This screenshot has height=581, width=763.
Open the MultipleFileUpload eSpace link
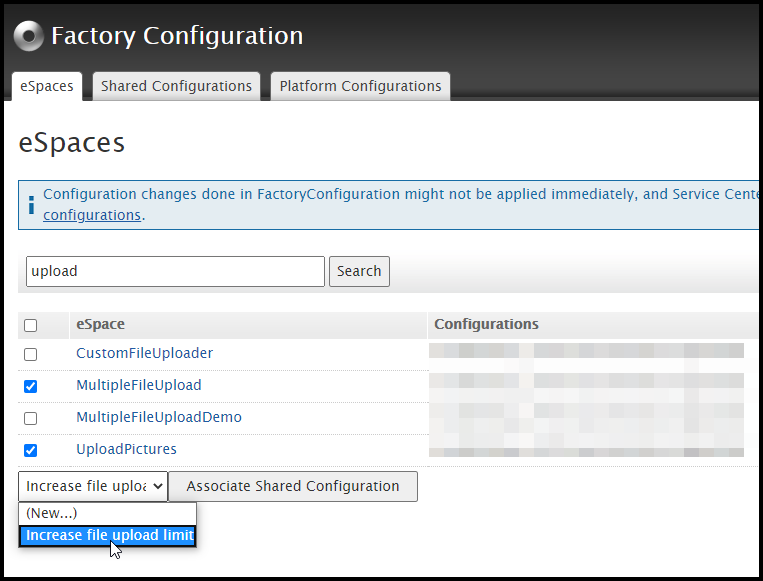139,385
